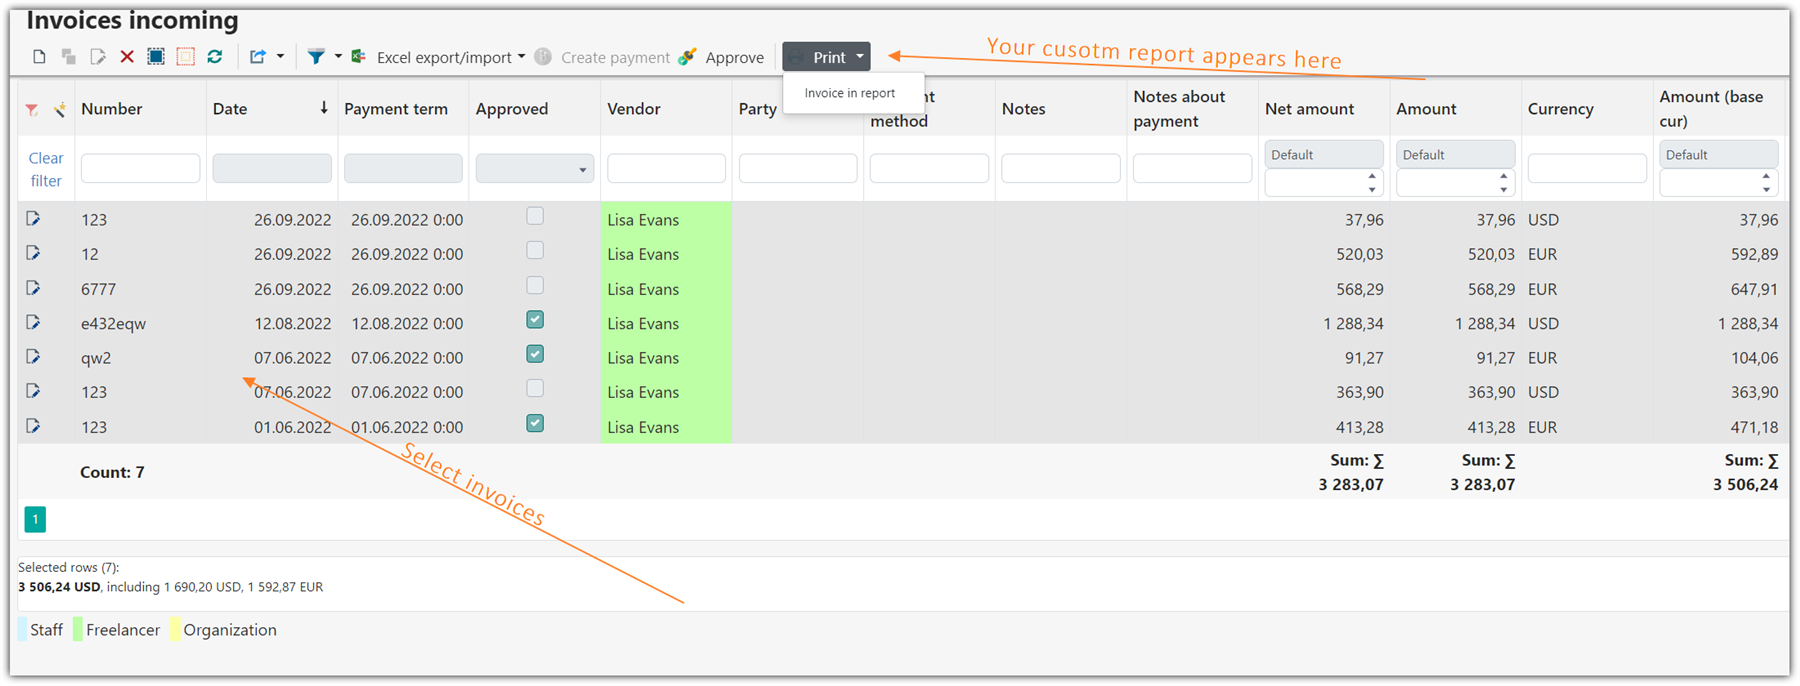1800x686 pixels.
Task: Open edit icon for 37,96 USD invoice
Action: 33,218
